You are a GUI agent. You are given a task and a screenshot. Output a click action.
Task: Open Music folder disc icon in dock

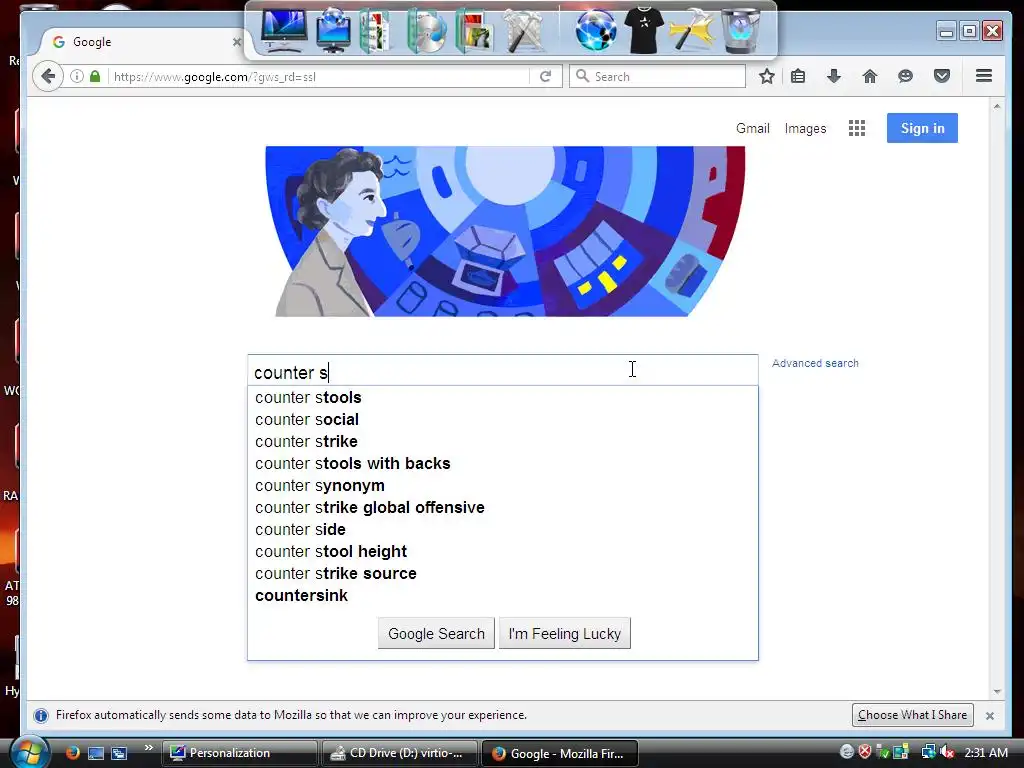click(x=426, y=30)
